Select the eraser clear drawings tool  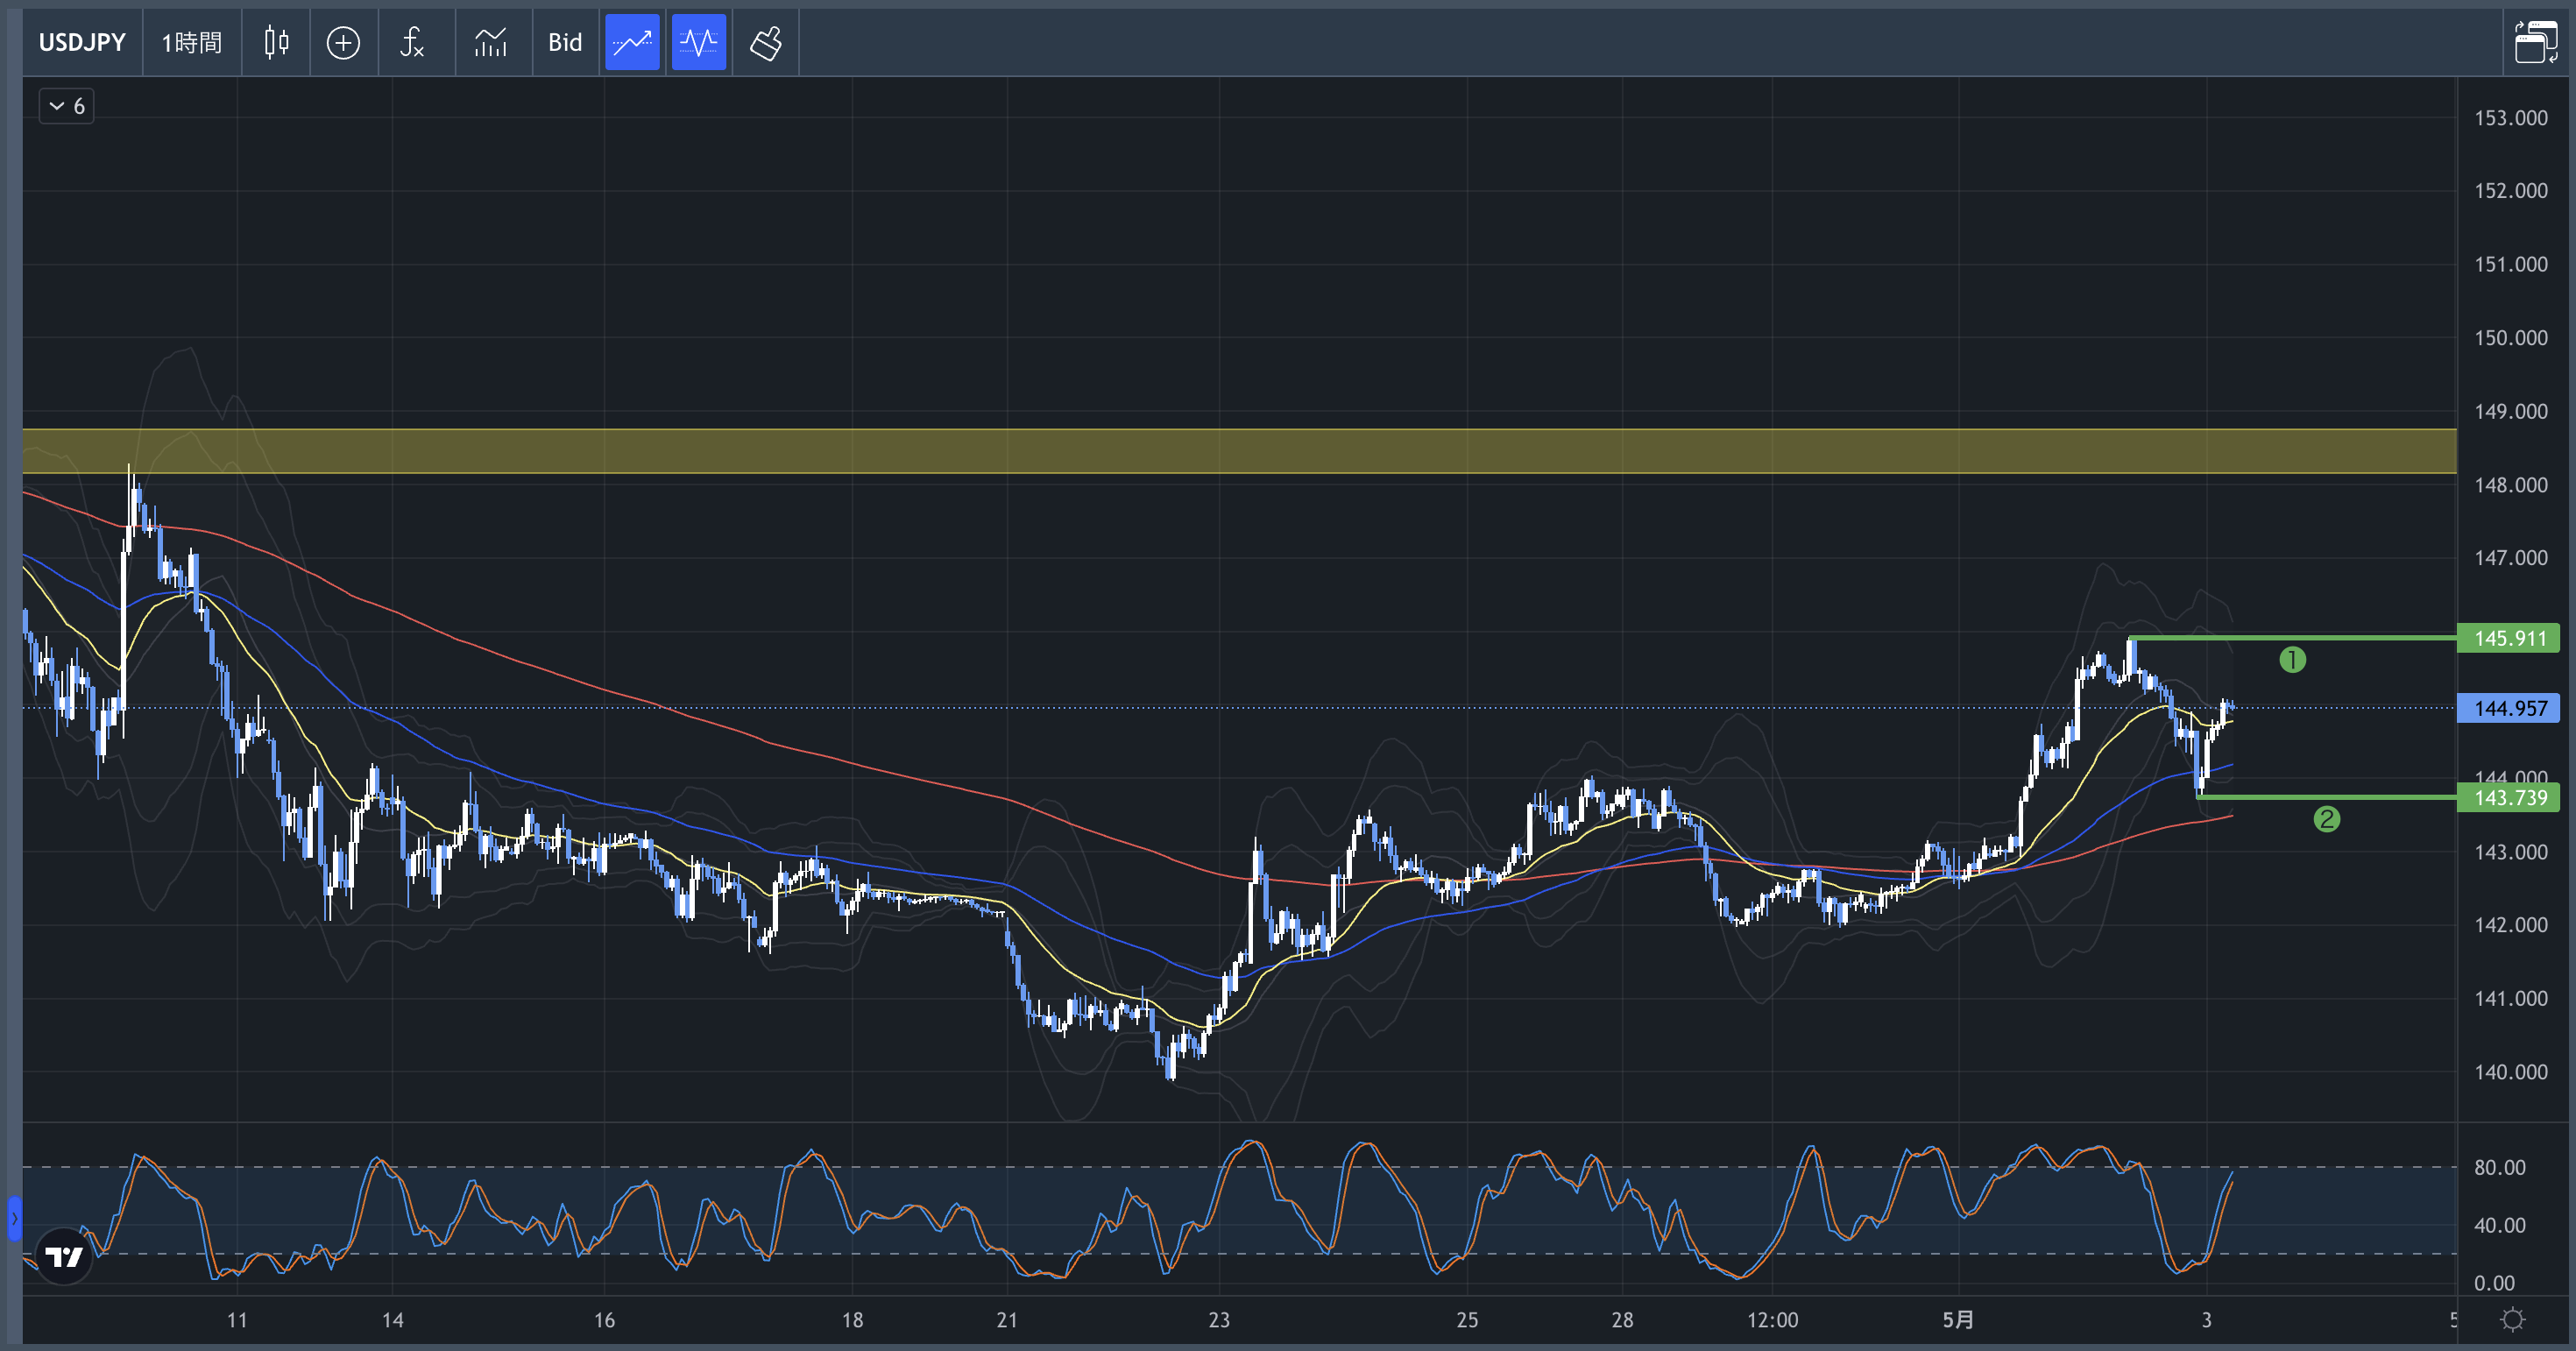pyautogui.click(x=766, y=43)
